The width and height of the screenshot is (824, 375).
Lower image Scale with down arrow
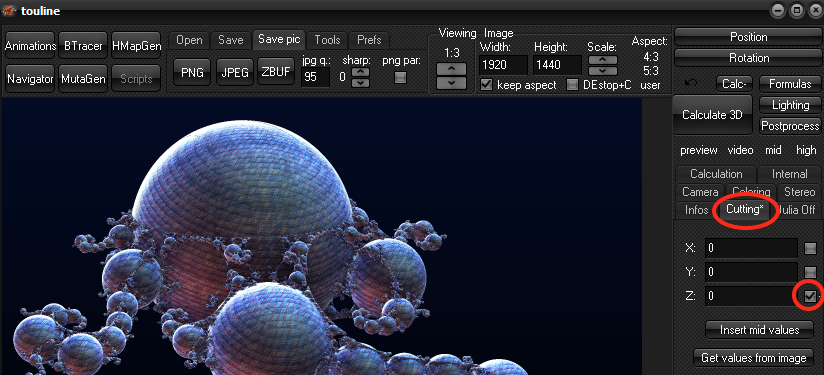[x=602, y=70]
